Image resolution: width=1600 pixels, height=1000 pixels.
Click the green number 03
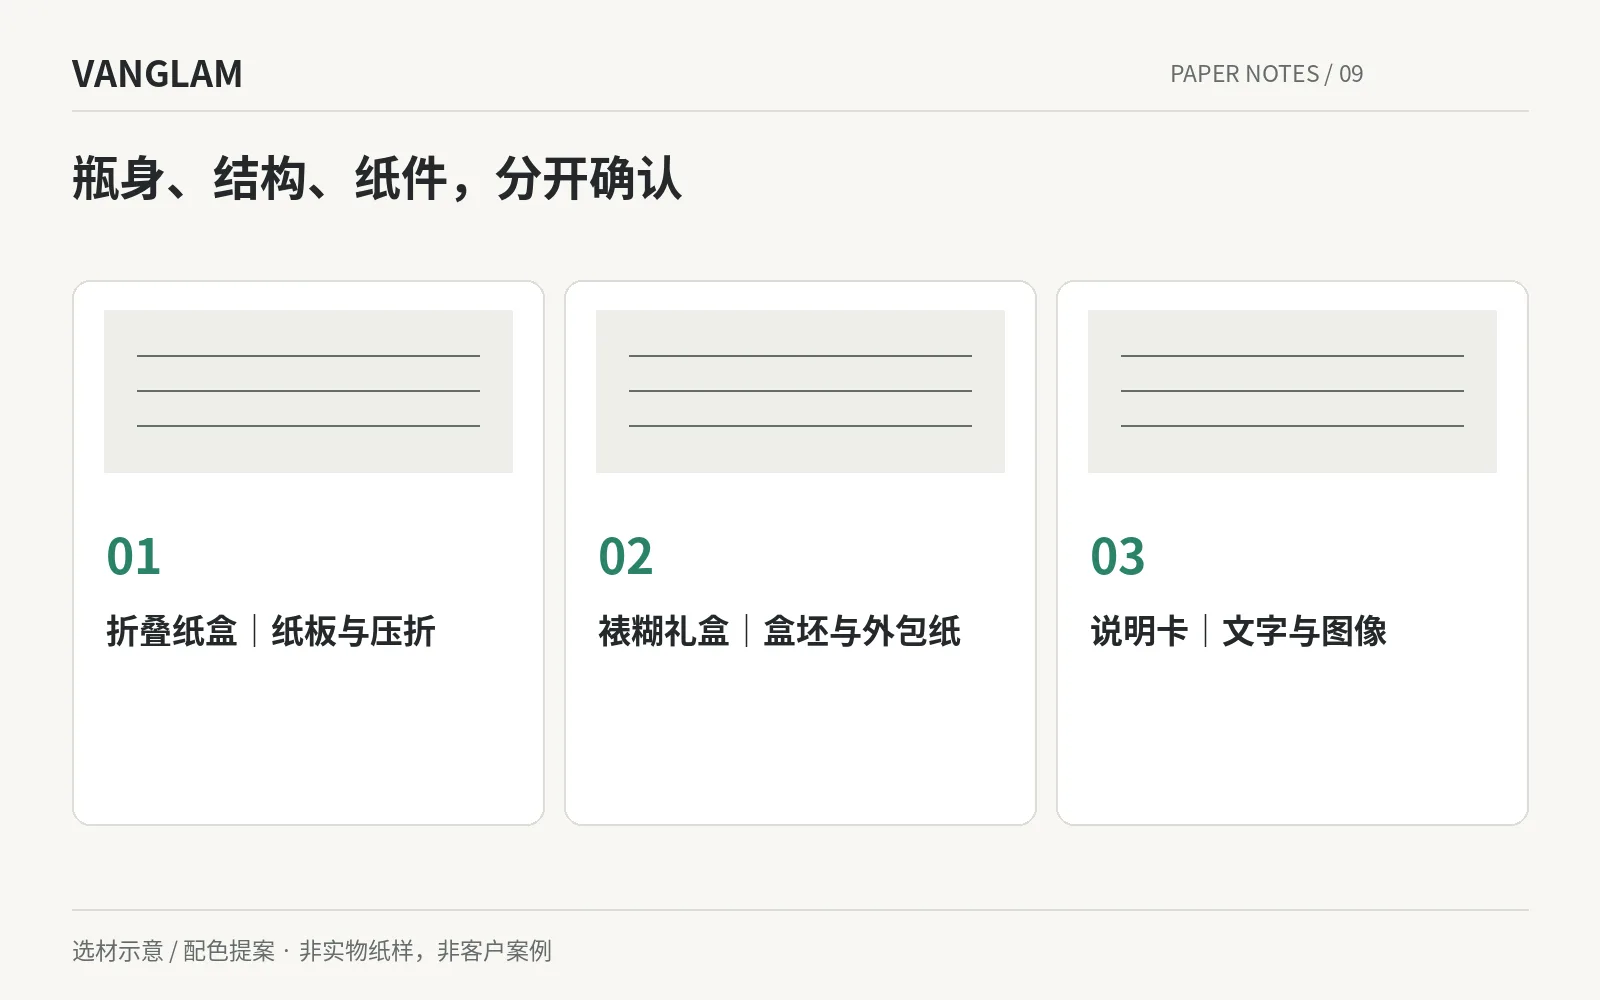click(1117, 557)
